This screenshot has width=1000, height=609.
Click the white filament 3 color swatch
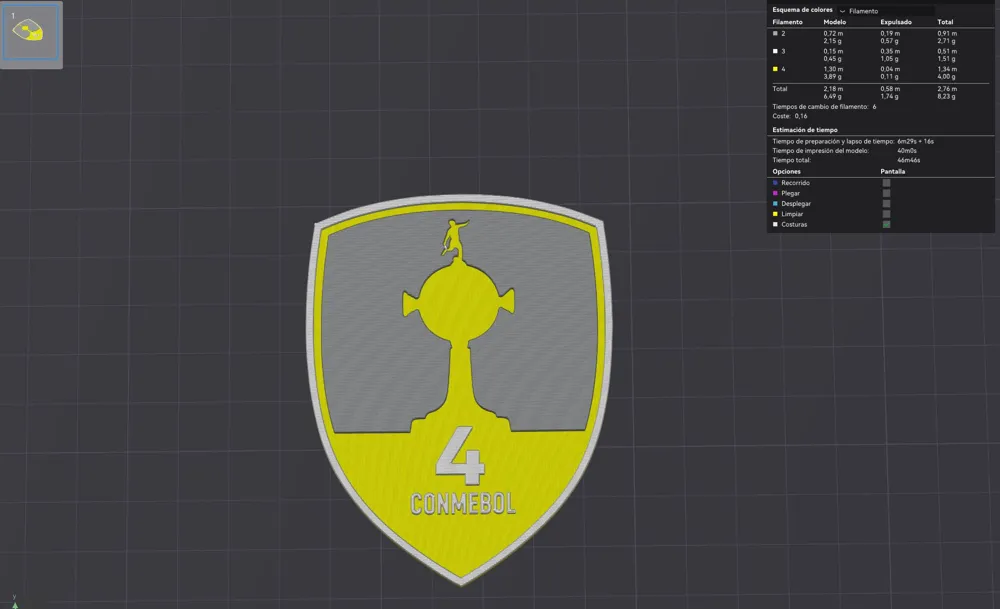pyautogui.click(x=776, y=51)
